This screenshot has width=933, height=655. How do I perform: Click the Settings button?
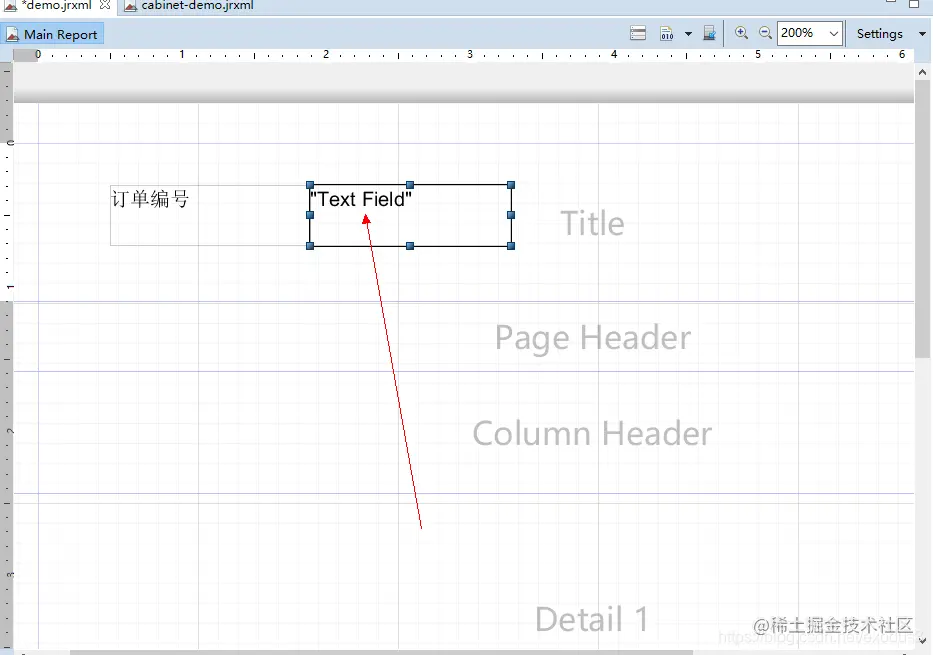[x=879, y=34]
